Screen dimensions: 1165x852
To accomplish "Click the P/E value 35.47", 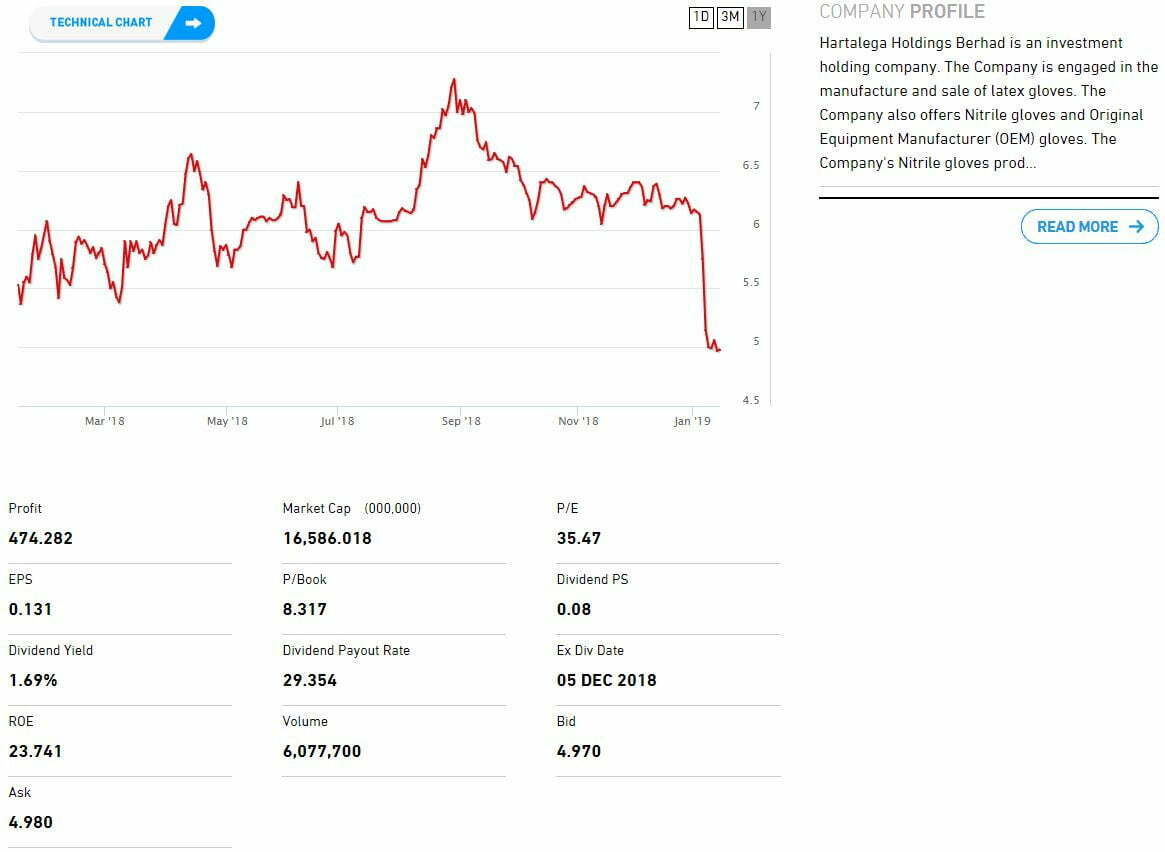I will (579, 538).
